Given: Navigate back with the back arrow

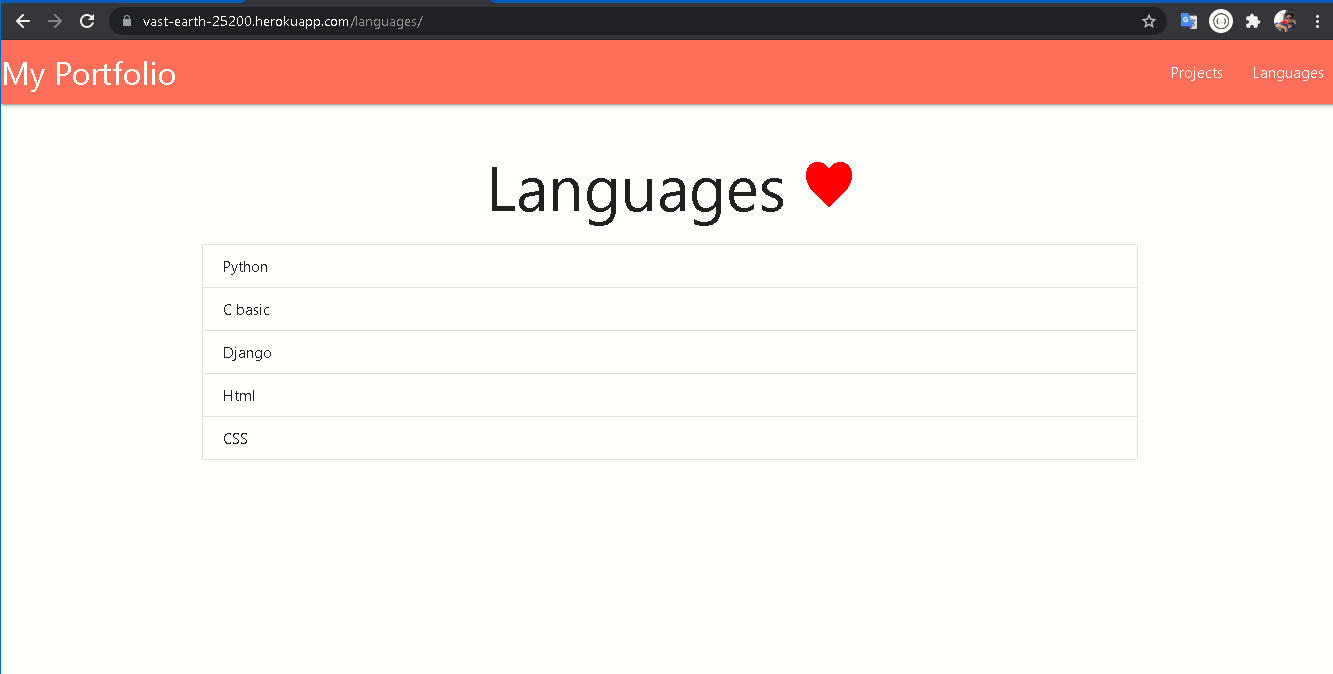Looking at the screenshot, I should click(22, 20).
